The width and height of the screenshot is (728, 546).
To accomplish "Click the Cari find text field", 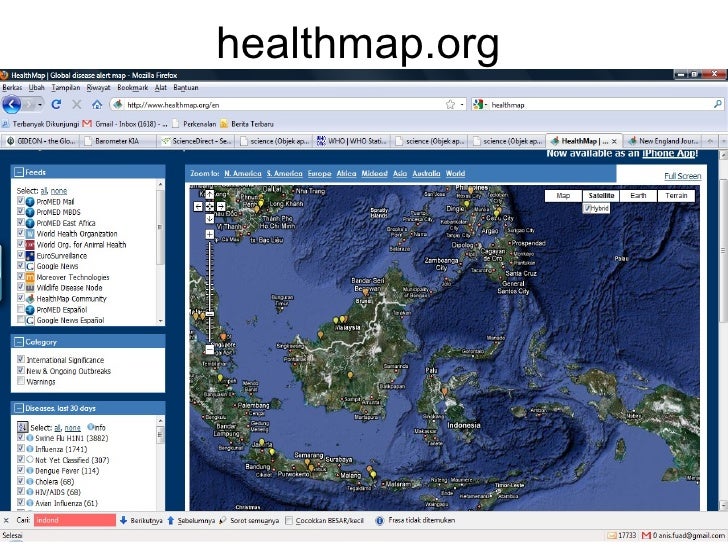I will coord(74,520).
